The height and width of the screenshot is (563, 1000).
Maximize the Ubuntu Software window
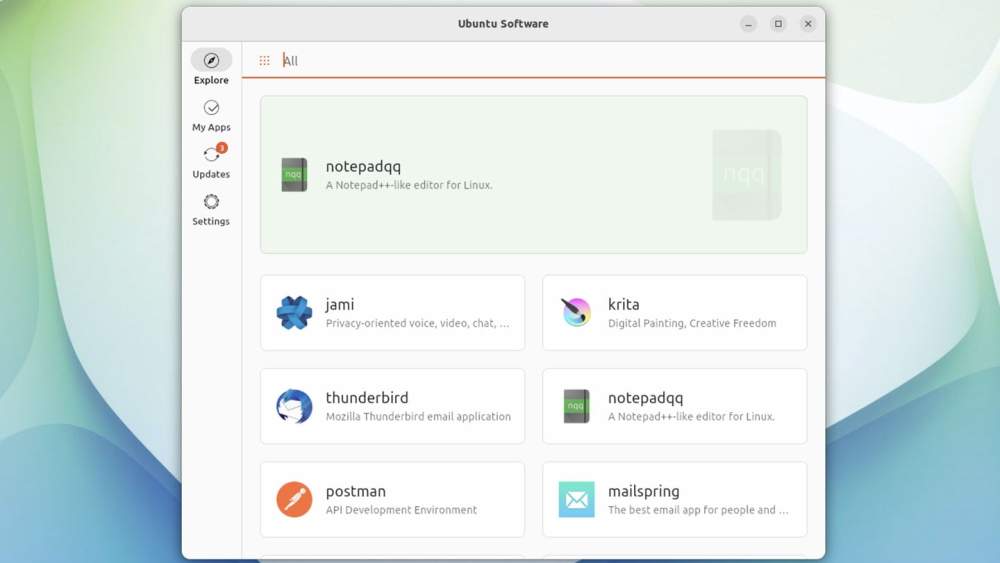(778, 24)
